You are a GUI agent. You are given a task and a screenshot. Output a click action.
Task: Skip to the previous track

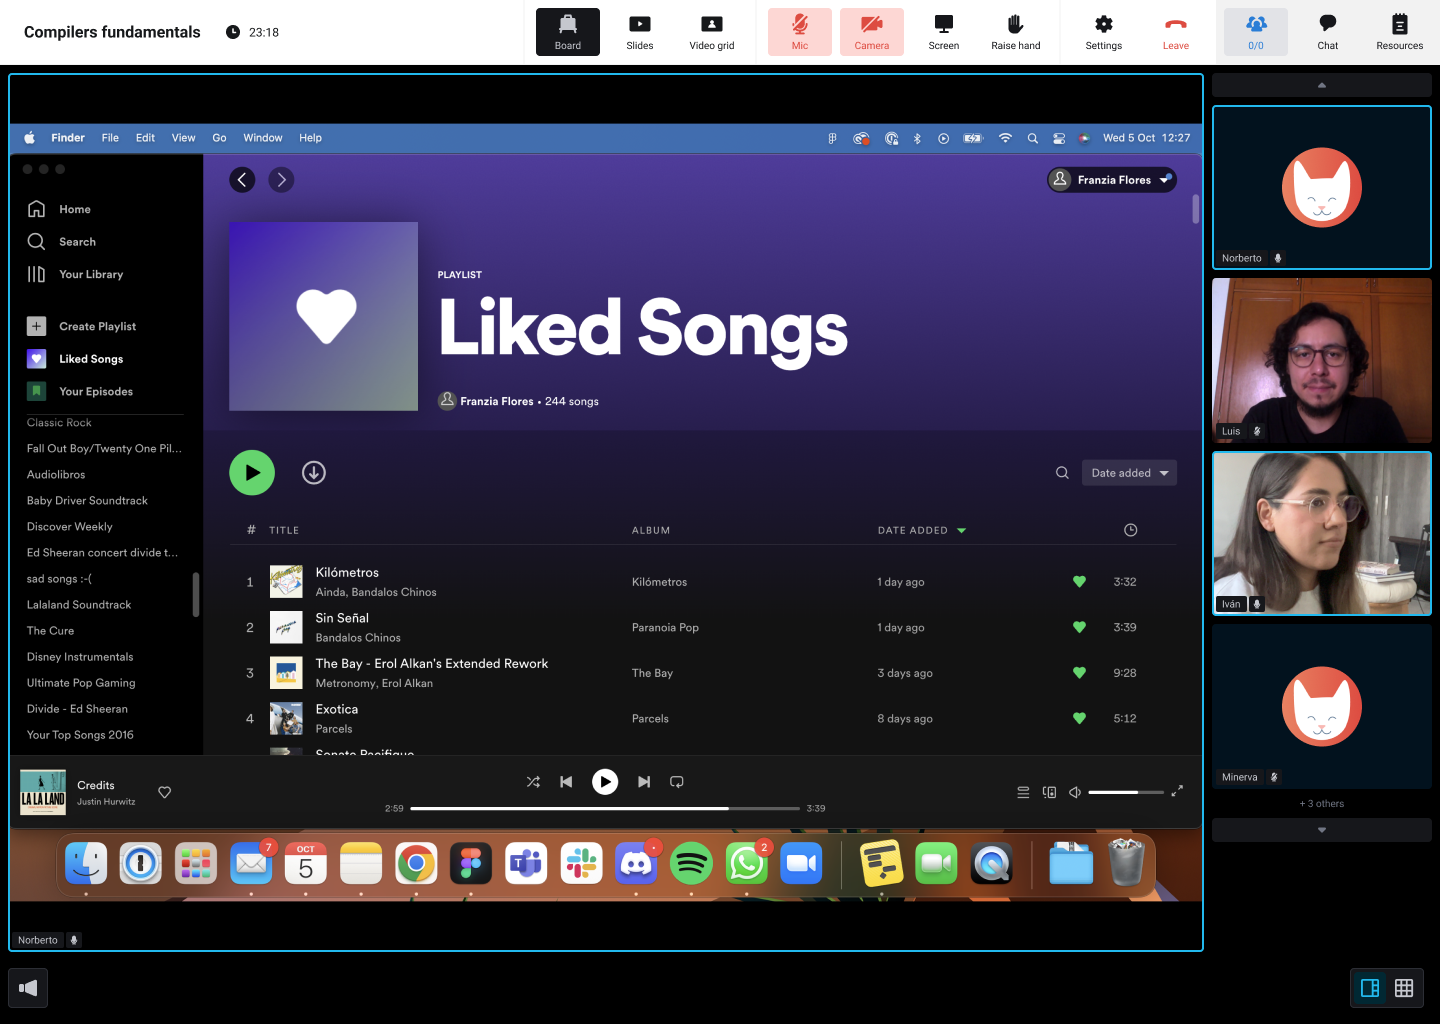pos(566,782)
